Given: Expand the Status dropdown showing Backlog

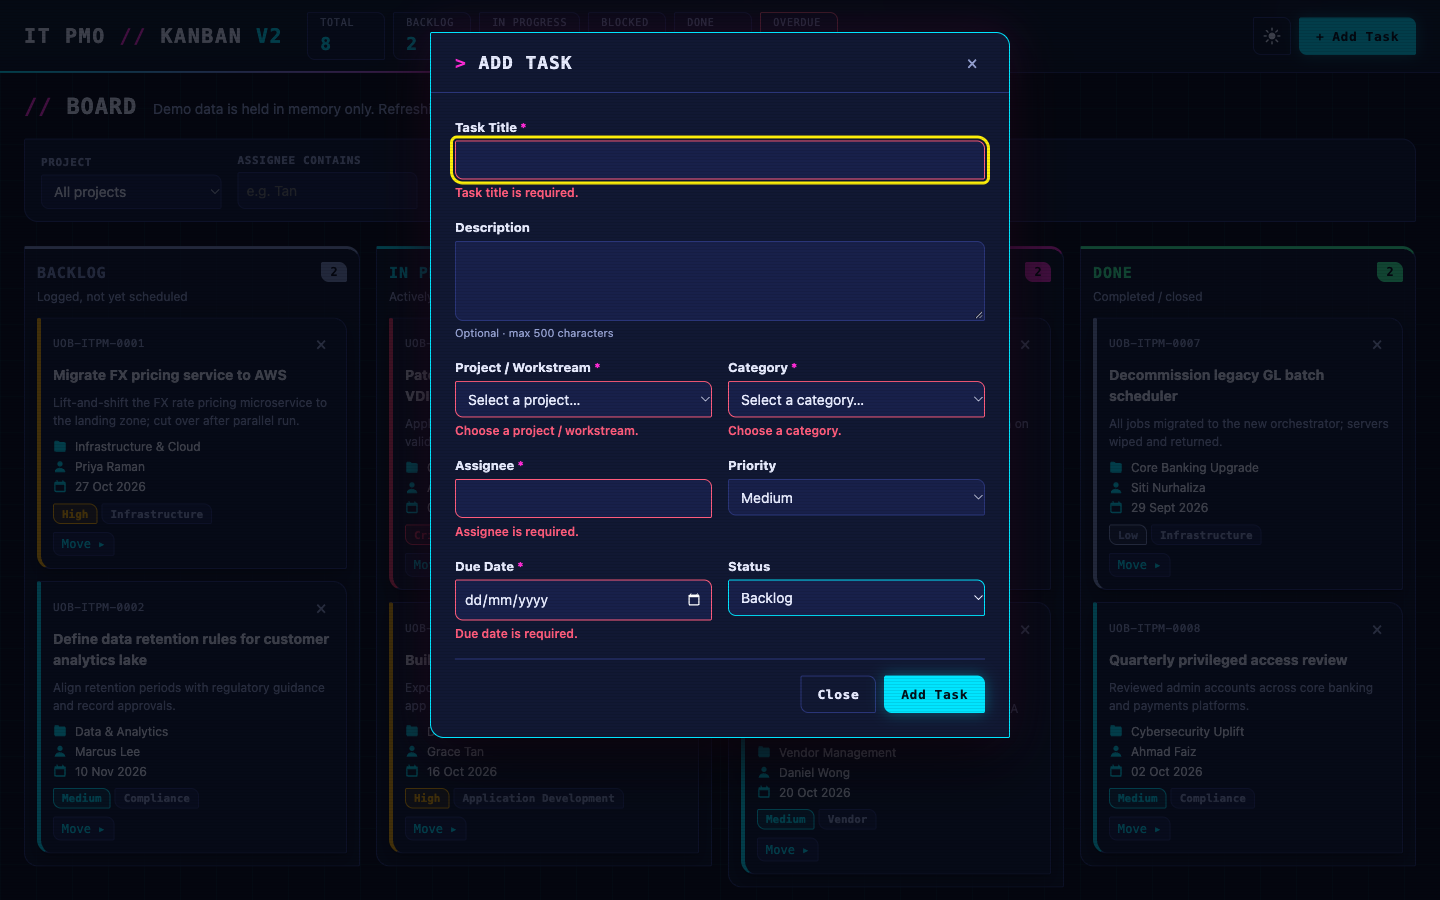Looking at the screenshot, I should tap(856, 597).
